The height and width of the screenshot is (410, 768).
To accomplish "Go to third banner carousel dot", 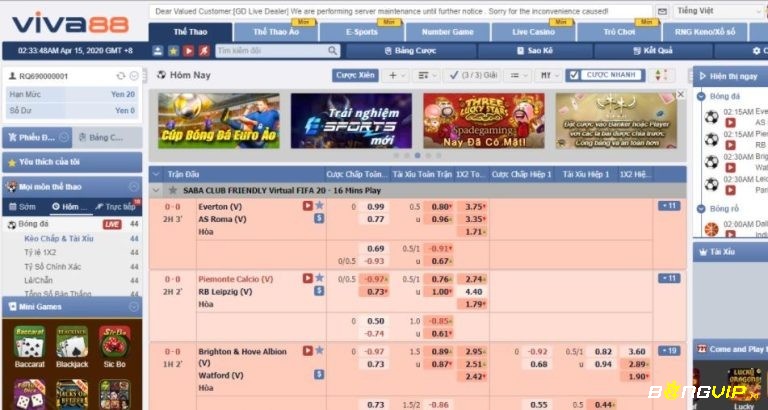I will (x=417, y=155).
